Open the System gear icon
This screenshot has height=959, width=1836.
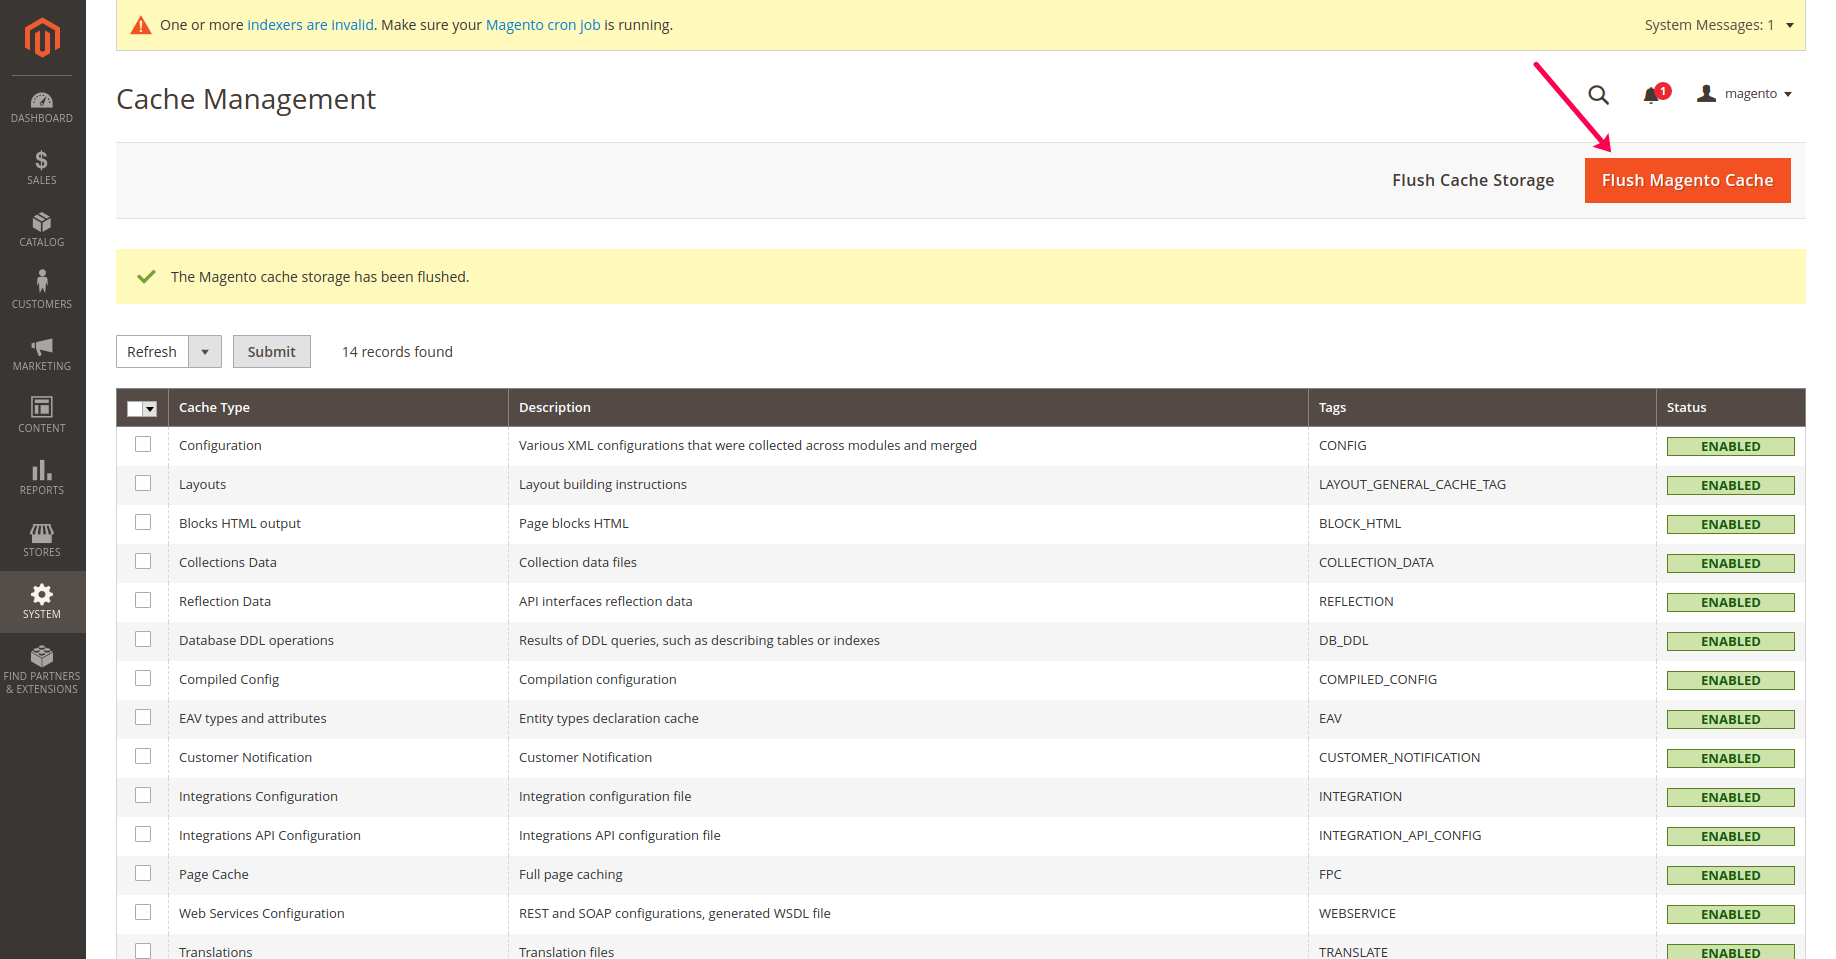42,594
